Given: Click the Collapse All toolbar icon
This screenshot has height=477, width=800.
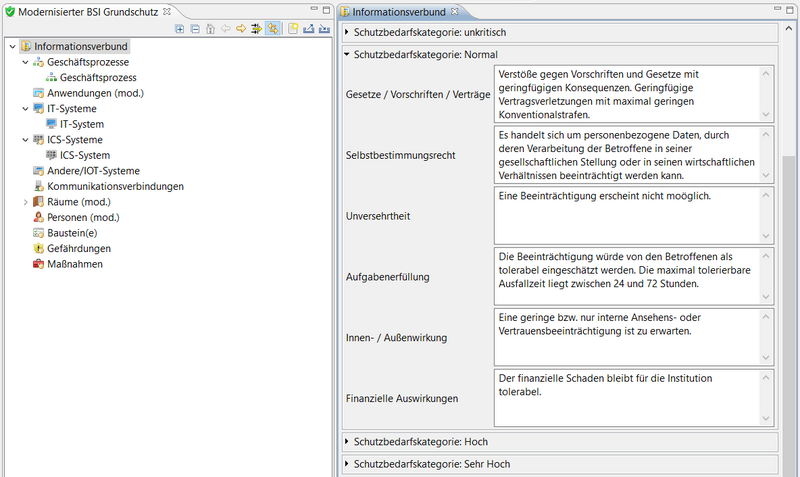Looking at the screenshot, I should 195,29.
